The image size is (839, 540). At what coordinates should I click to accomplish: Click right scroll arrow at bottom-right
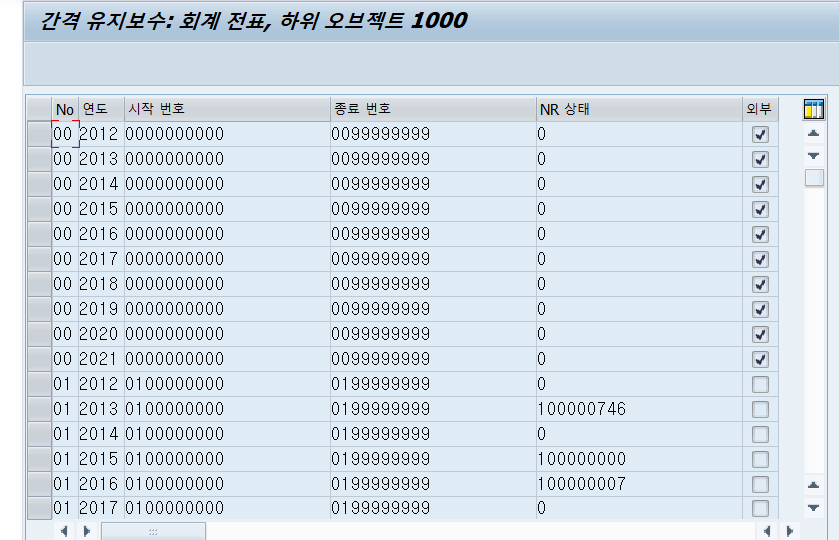(x=789, y=531)
